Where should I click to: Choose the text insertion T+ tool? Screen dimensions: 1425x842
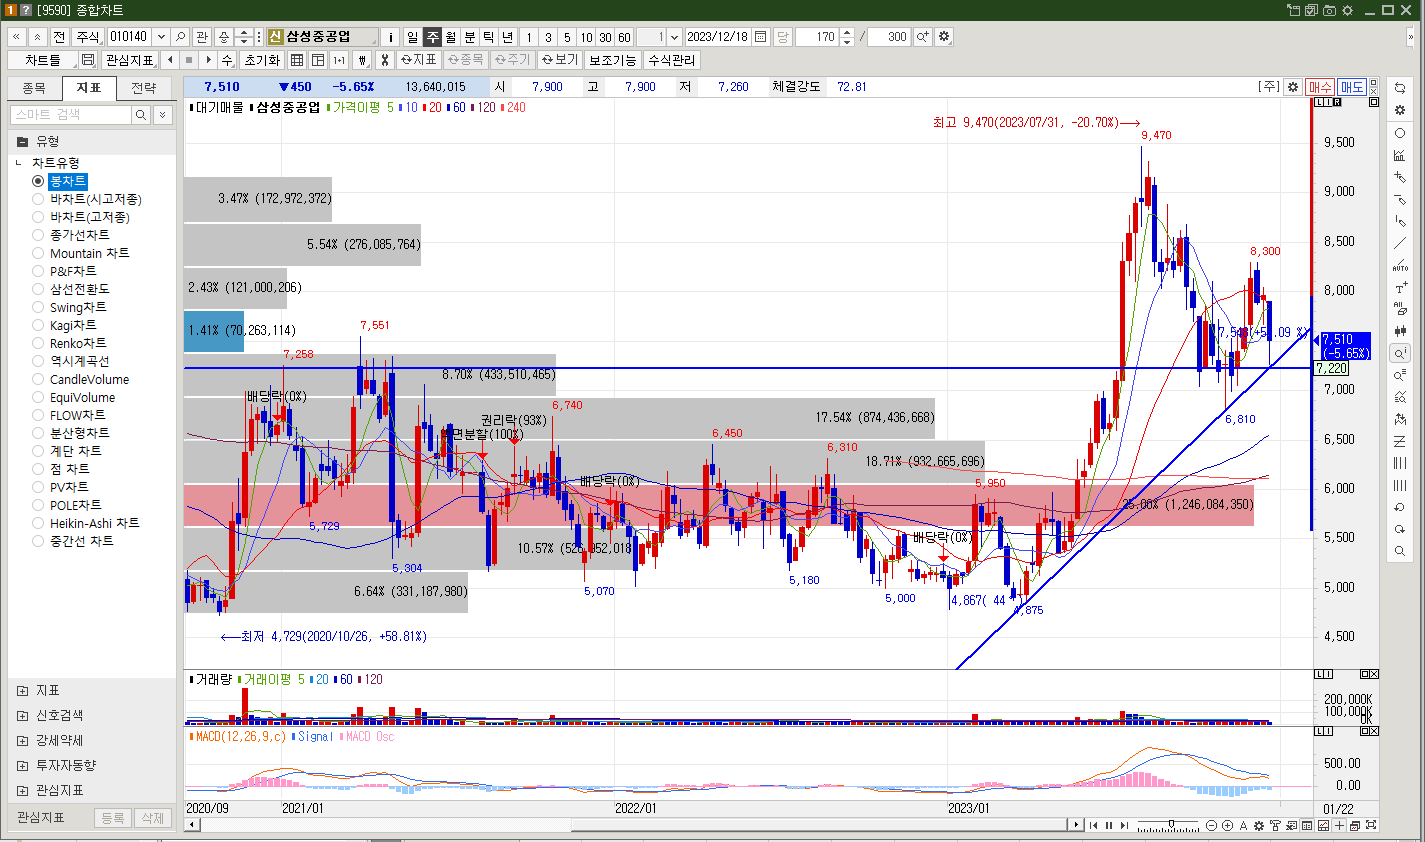(1400, 287)
